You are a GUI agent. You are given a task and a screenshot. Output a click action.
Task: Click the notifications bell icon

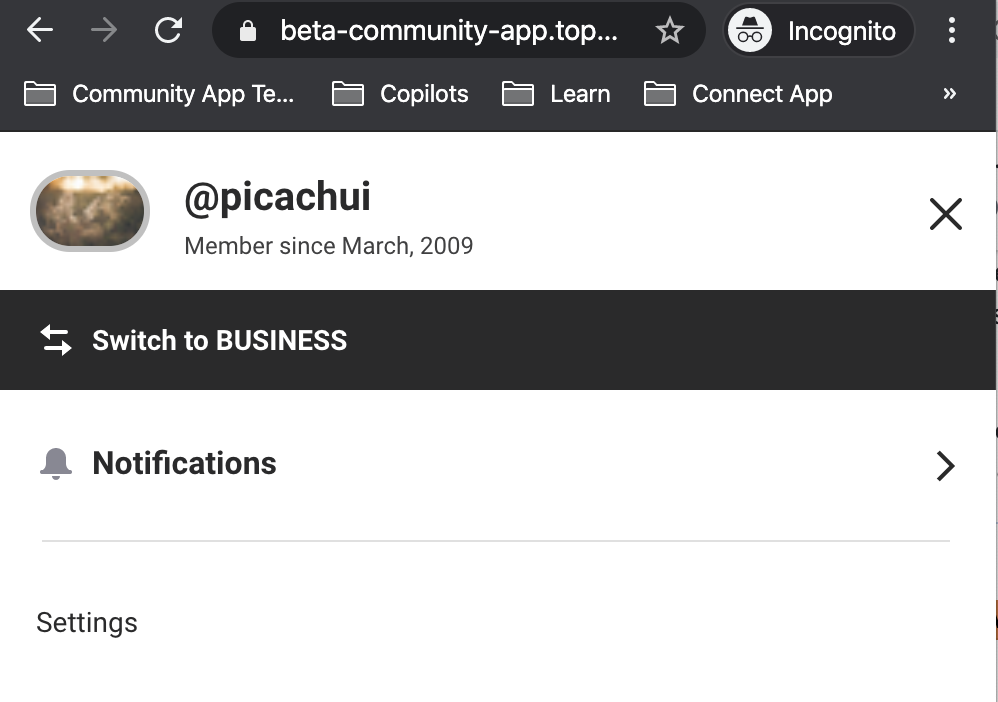click(x=56, y=463)
